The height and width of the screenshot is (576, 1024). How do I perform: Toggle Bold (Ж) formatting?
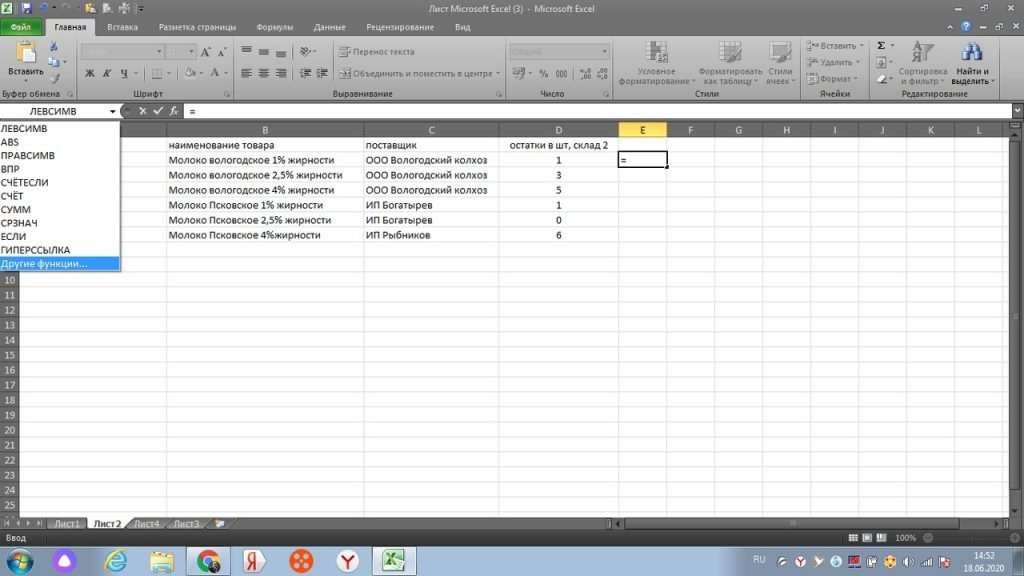(x=89, y=74)
